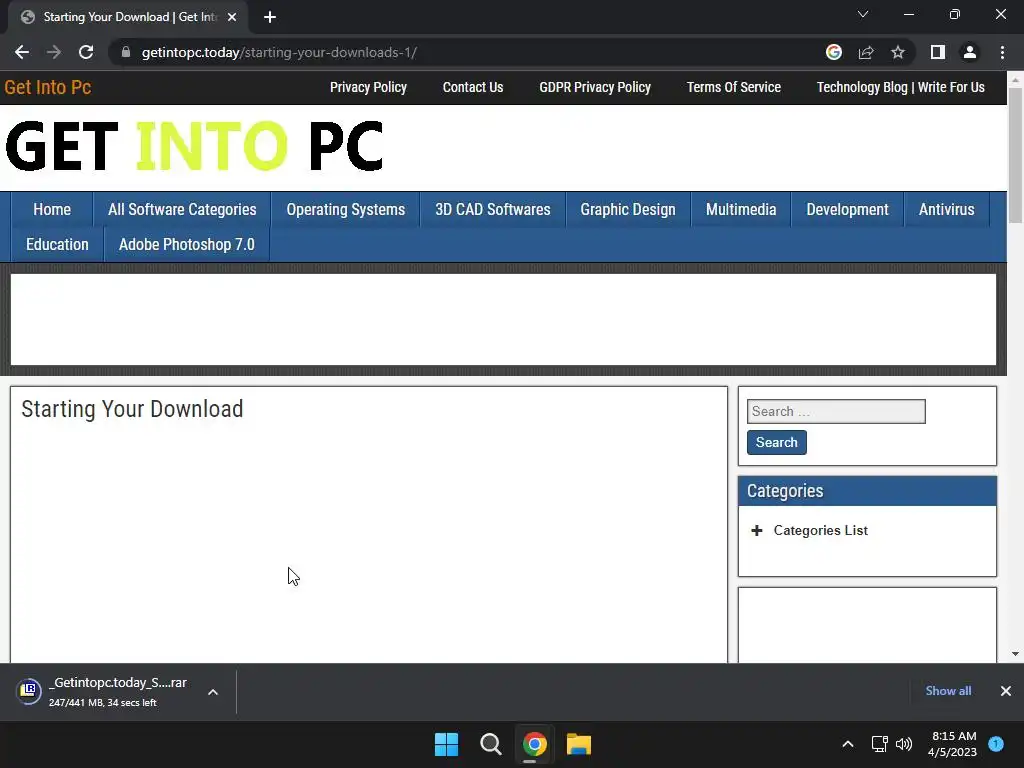1024x768 pixels.
Task: Open a new browser tab
Action: pyautogui.click(x=270, y=17)
